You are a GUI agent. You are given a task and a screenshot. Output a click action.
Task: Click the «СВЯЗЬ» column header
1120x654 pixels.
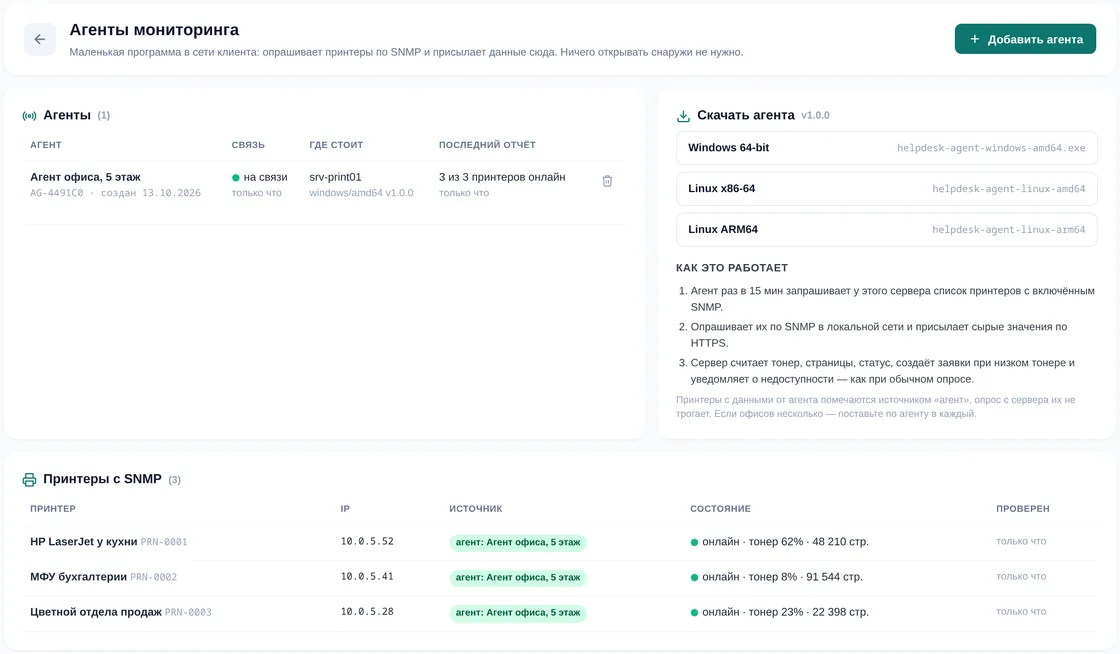248,145
